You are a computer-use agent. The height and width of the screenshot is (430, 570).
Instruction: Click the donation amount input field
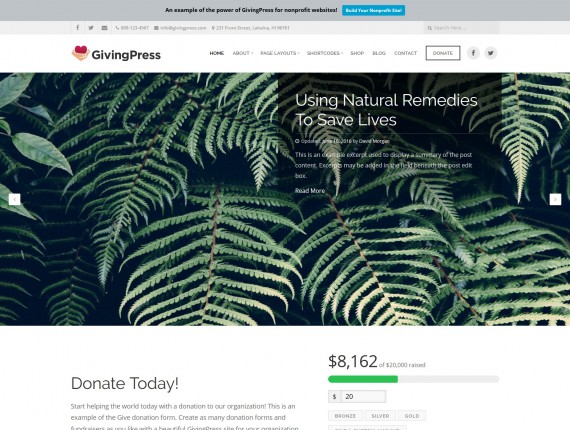pyautogui.click(x=363, y=397)
